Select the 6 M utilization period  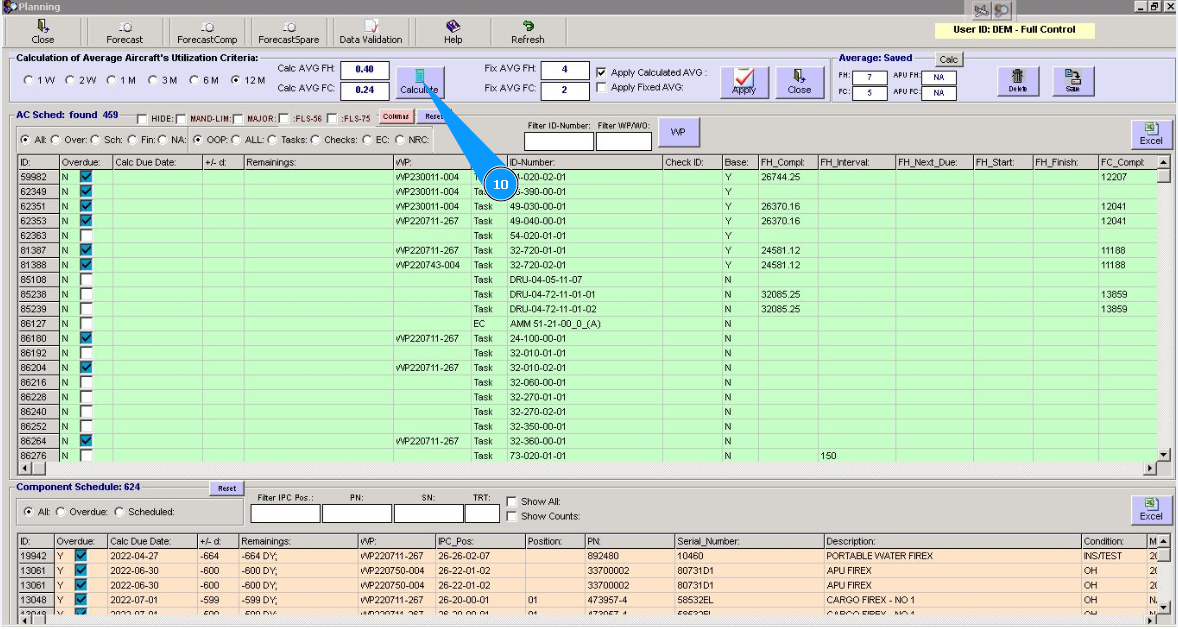pyautogui.click(x=195, y=80)
